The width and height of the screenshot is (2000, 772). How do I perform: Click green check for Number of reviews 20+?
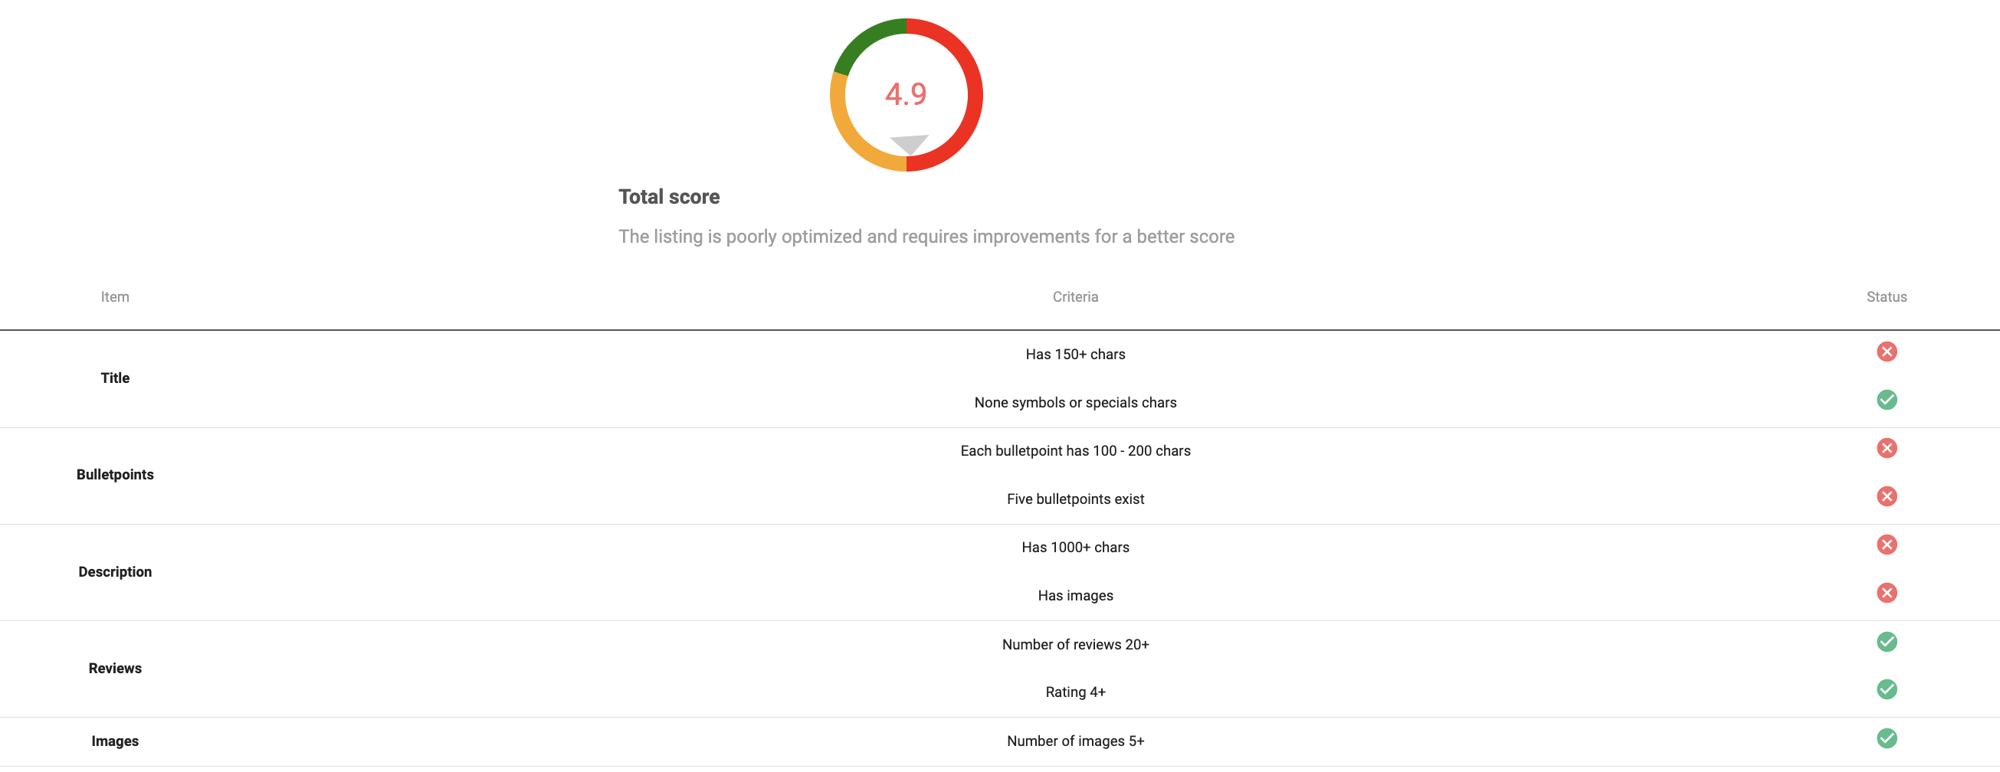1887,642
